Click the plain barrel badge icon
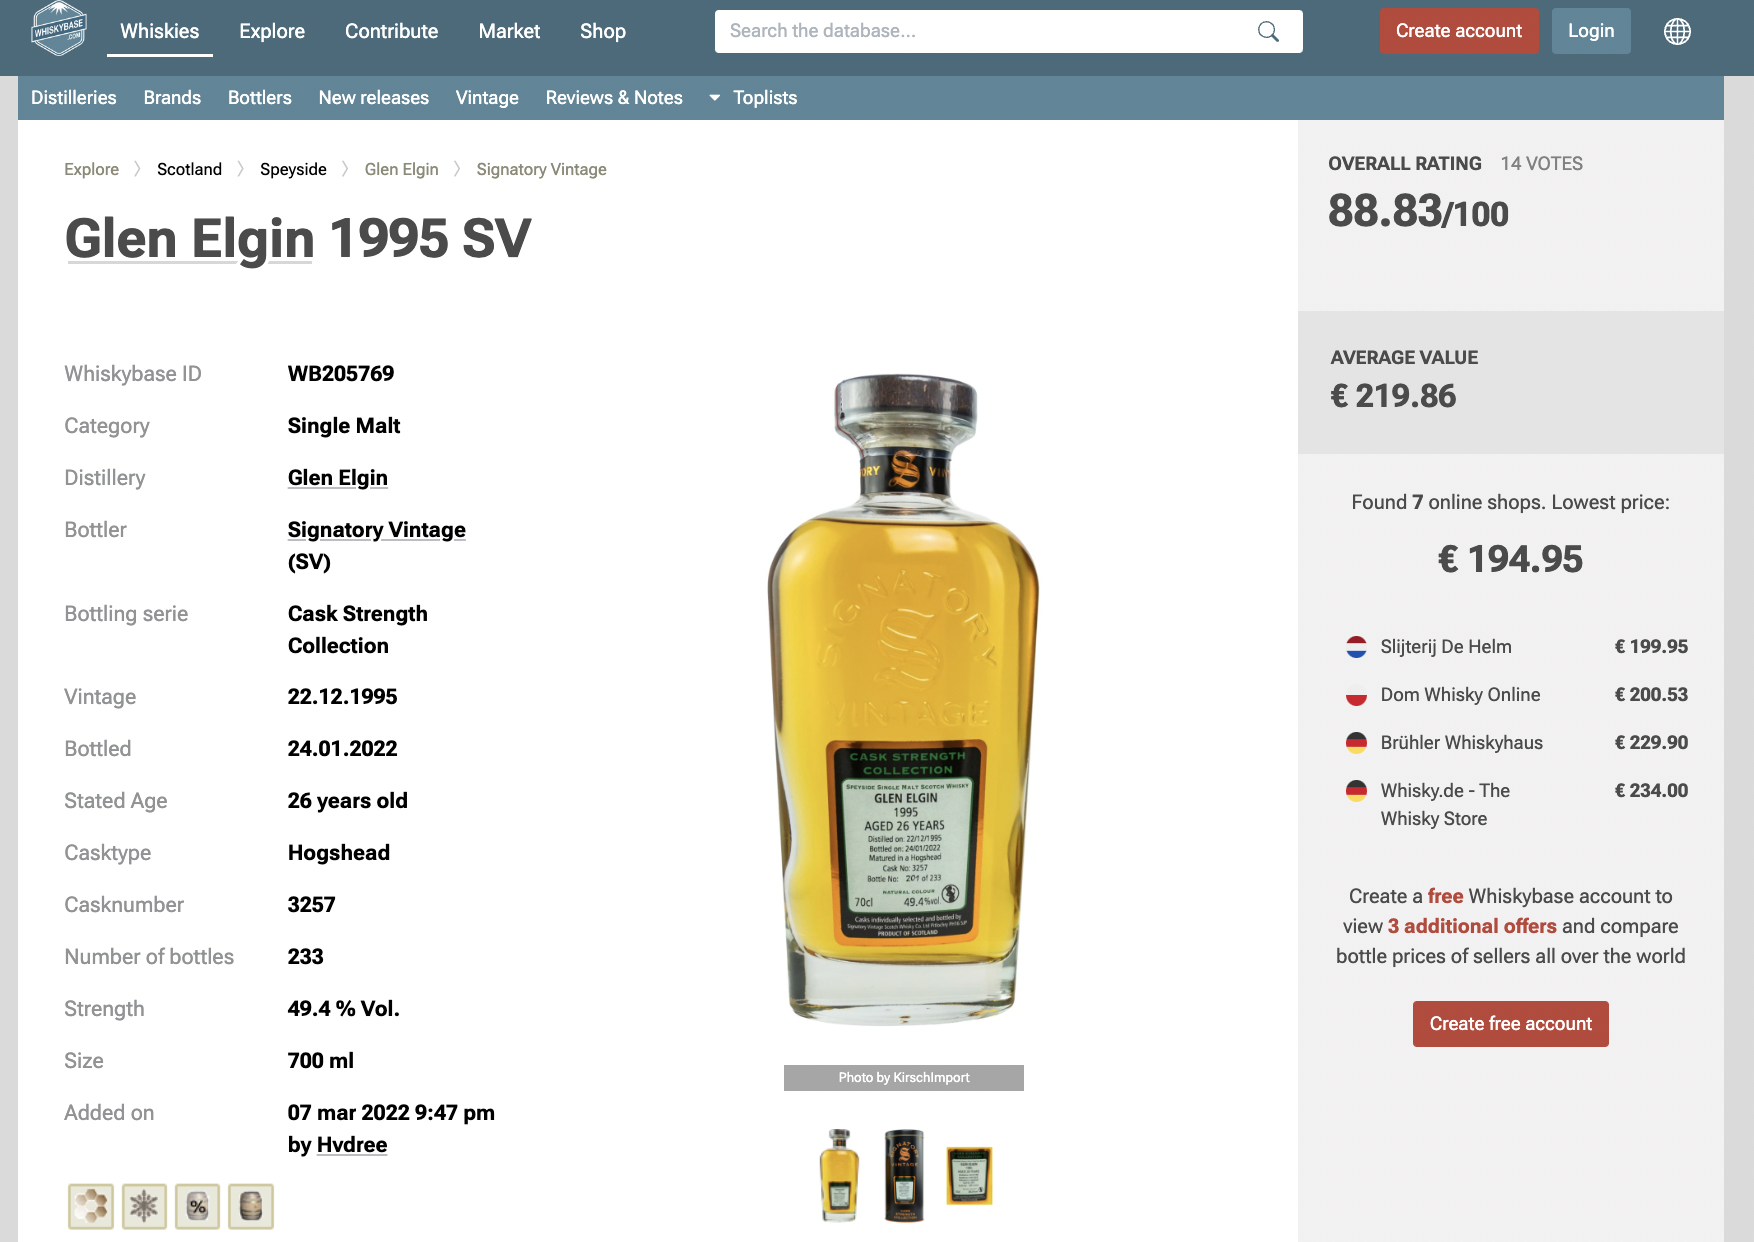The image size is (1754, 1242). pyautogui.click(x=251, y=1206)
